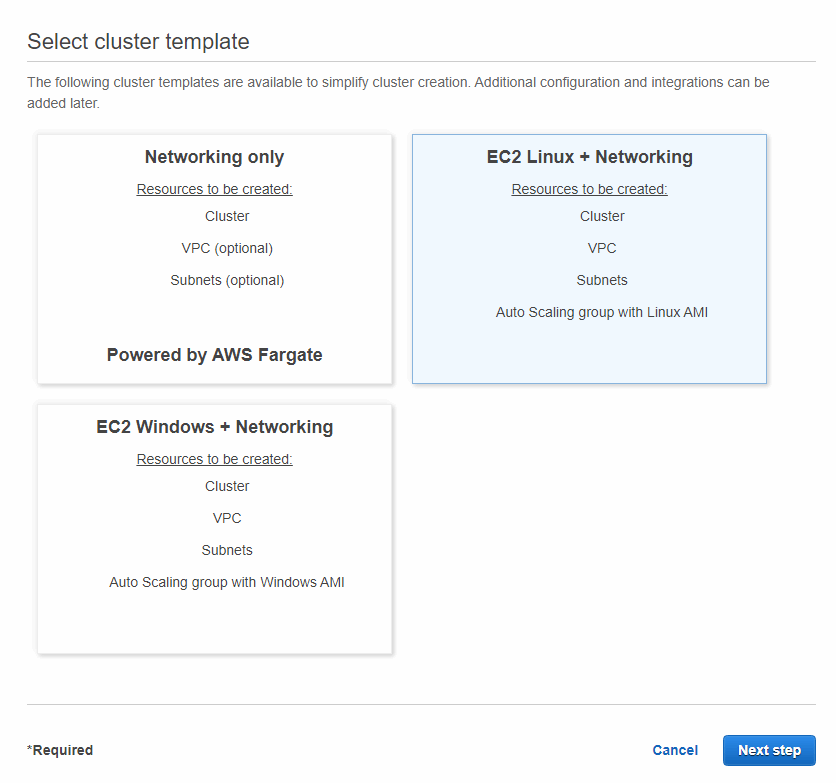The height and width of the screenshot is (783, 836).
Task: Click VPC (optional) in Networking only card
Action: (227, 248)
